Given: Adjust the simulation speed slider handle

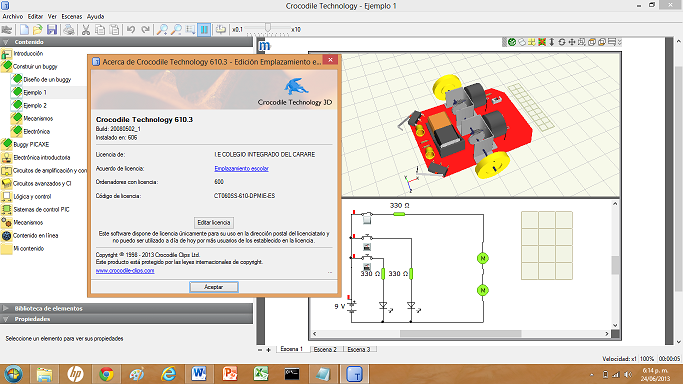Looking at the screenshot, I should (x=268, y=28).
